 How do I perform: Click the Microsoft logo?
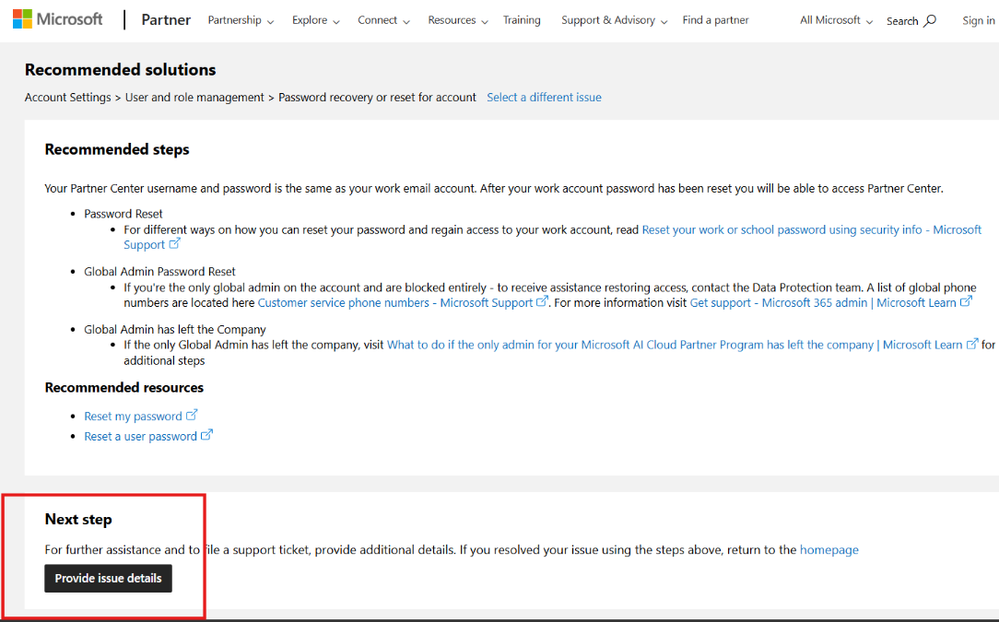pos(57,19)
